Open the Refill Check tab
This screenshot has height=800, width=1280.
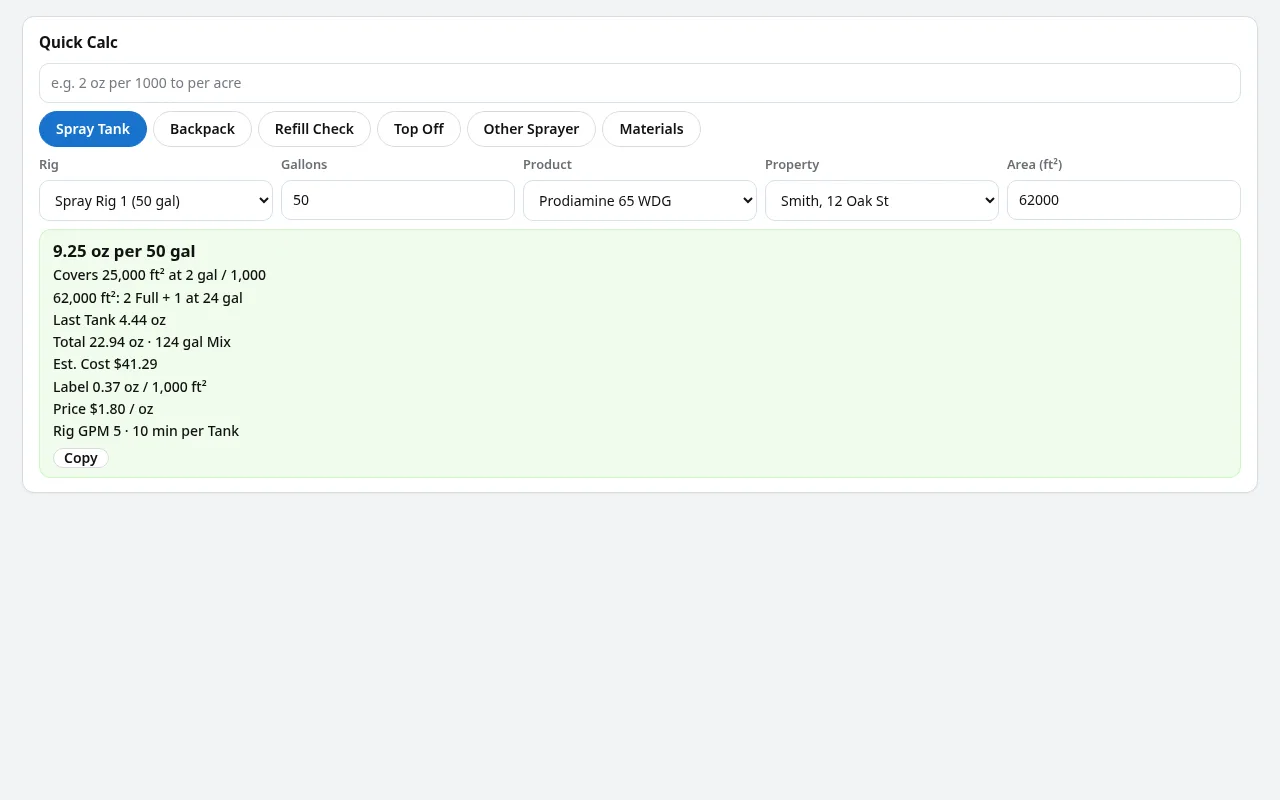tap(314, 129)
